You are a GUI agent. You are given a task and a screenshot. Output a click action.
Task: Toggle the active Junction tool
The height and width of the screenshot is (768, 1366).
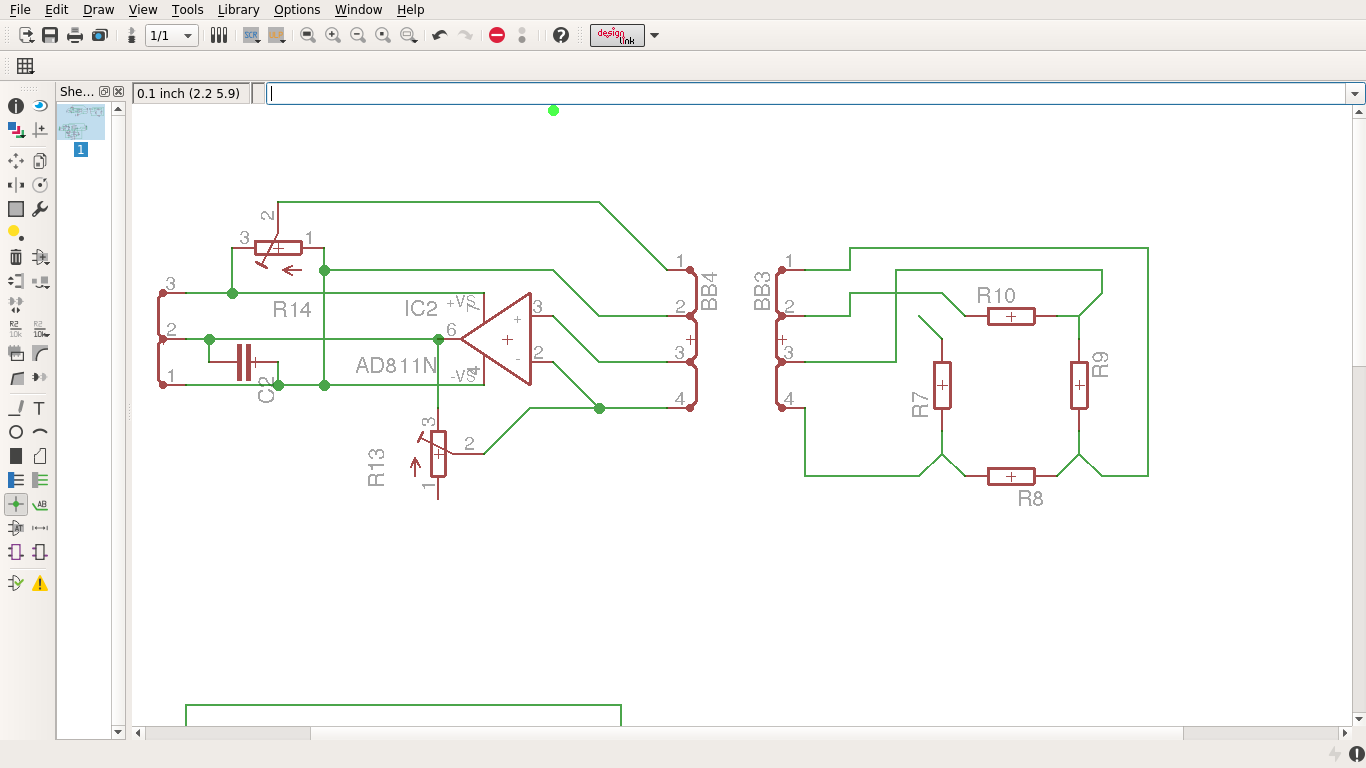[x=16, y=504]
